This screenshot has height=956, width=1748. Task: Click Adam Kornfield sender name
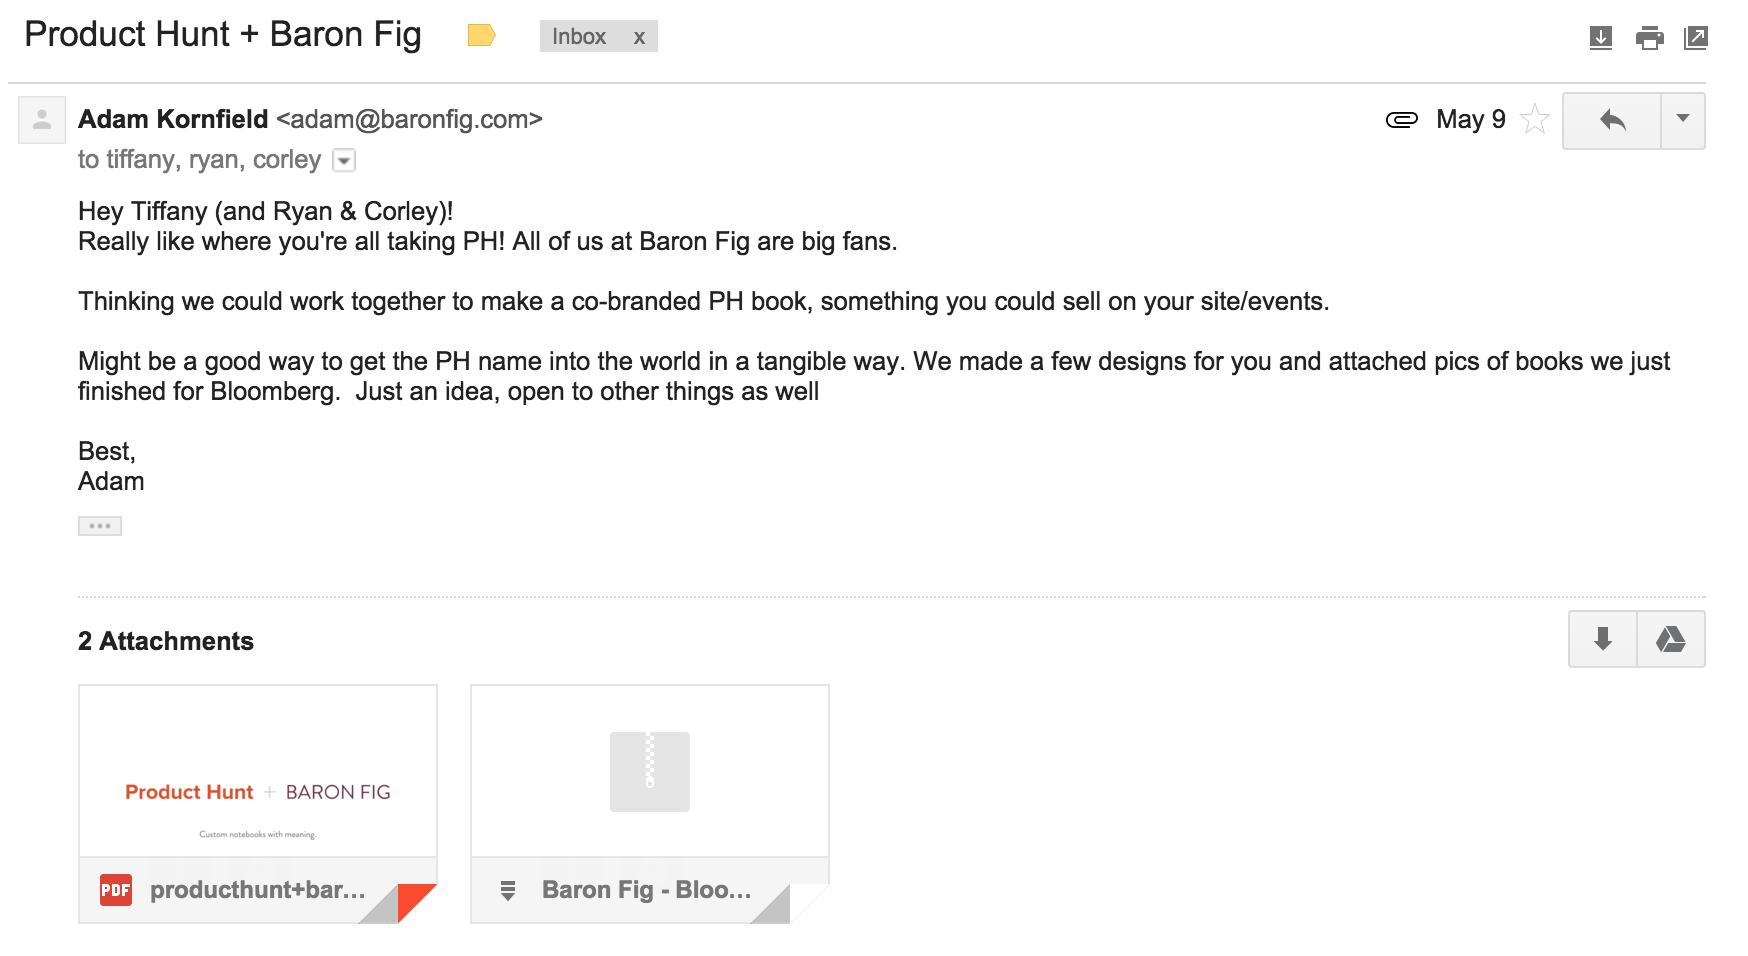(173, 119)
